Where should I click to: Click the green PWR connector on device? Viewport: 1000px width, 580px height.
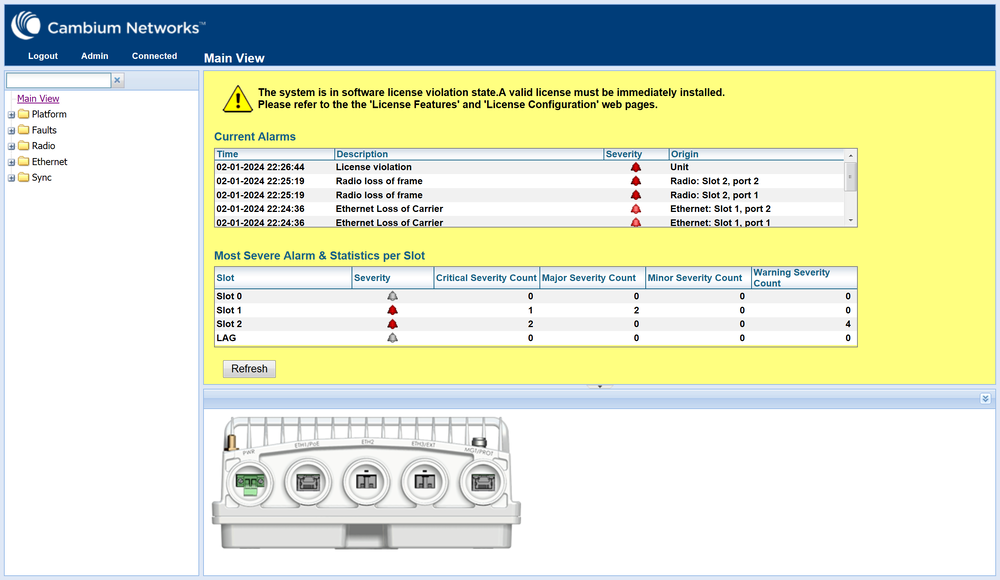pyautogui.click(x=246, y=481)
